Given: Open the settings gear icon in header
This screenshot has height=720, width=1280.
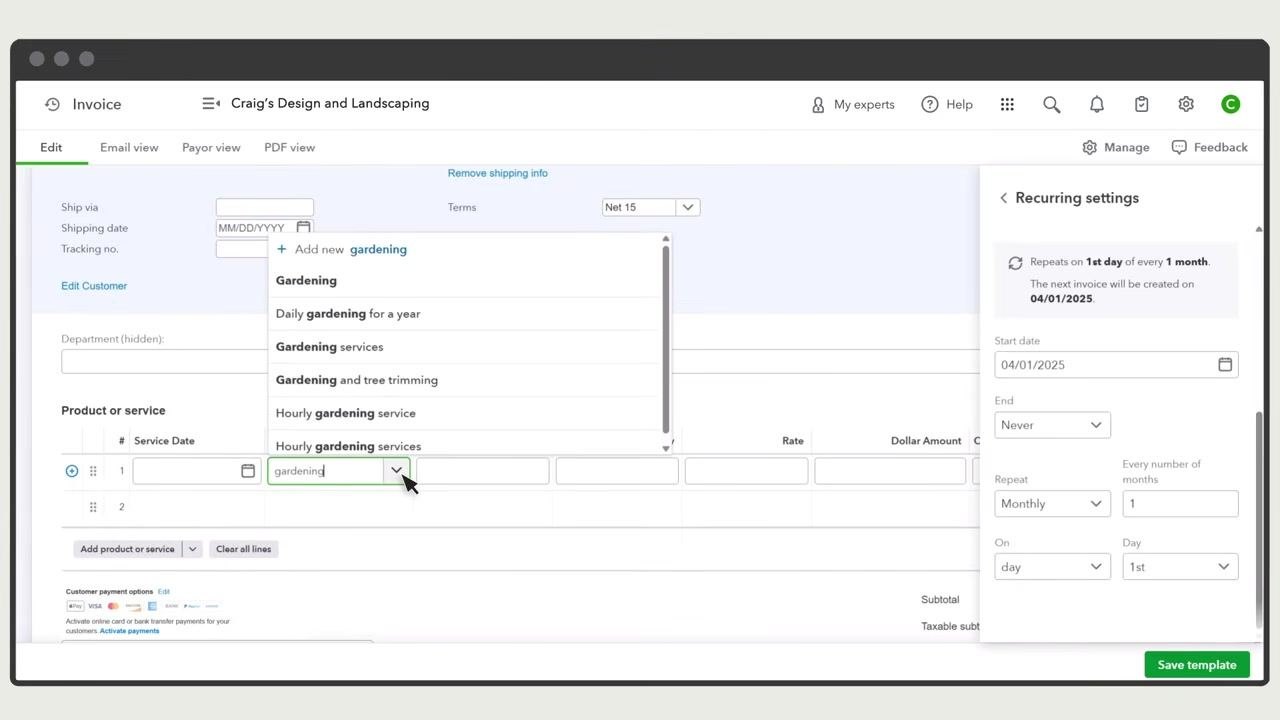Looking at the screenshot, I should [1186, 104].
